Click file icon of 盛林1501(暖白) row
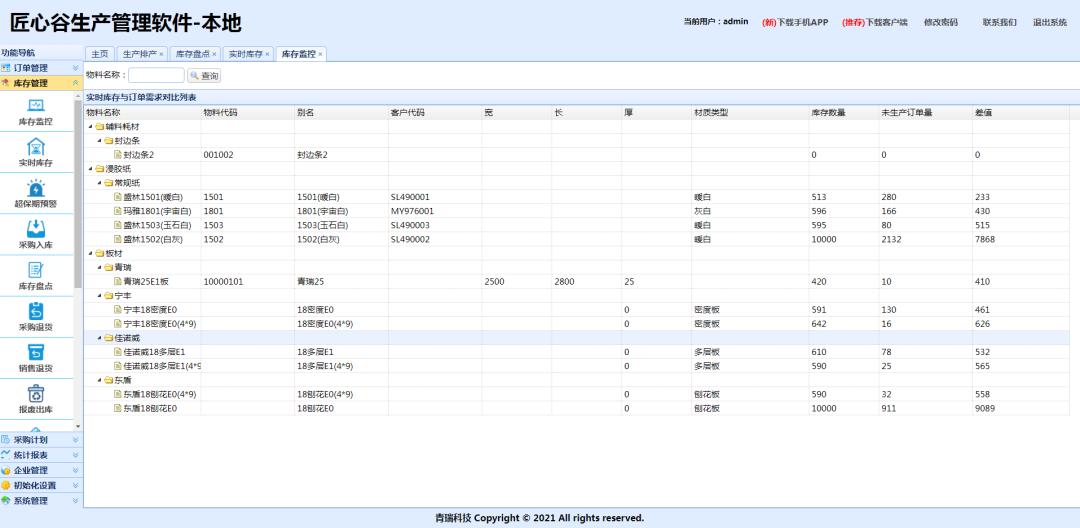The image size is (1080, 528). [x=118, y=197]
